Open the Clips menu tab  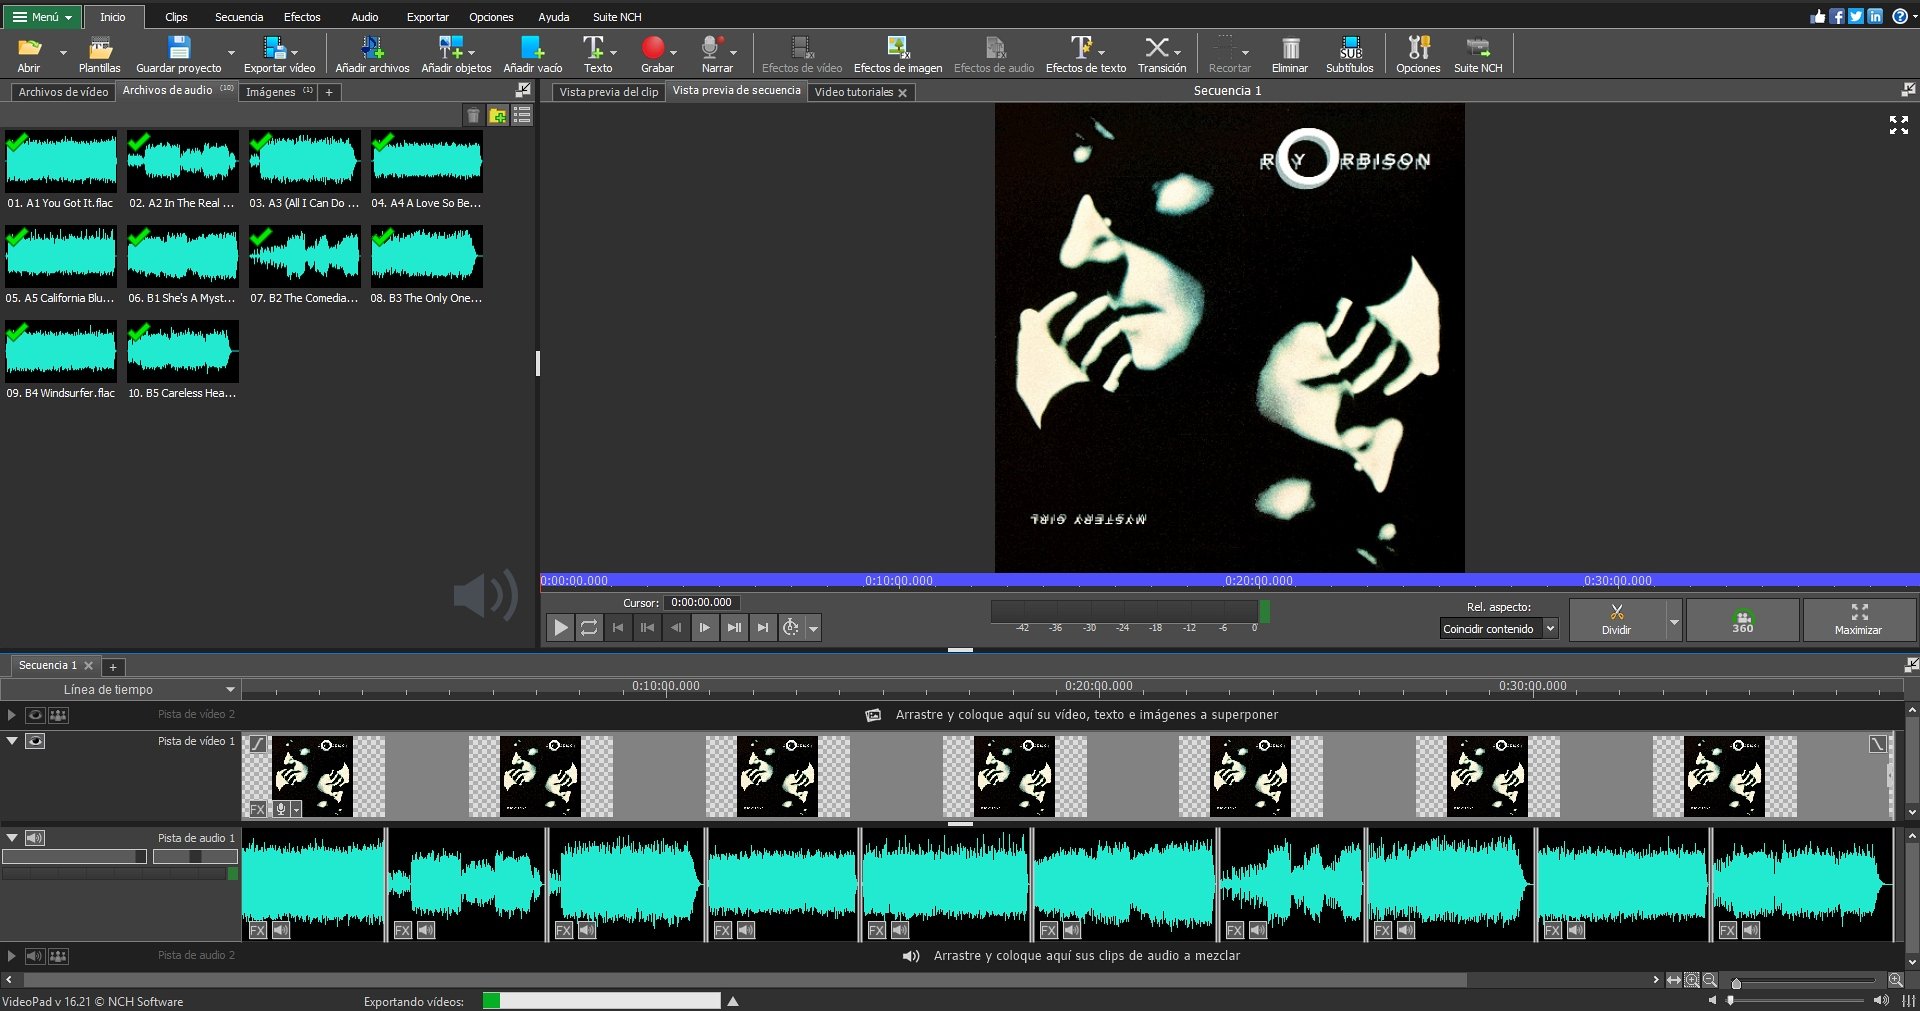click(x=176, y=17)
